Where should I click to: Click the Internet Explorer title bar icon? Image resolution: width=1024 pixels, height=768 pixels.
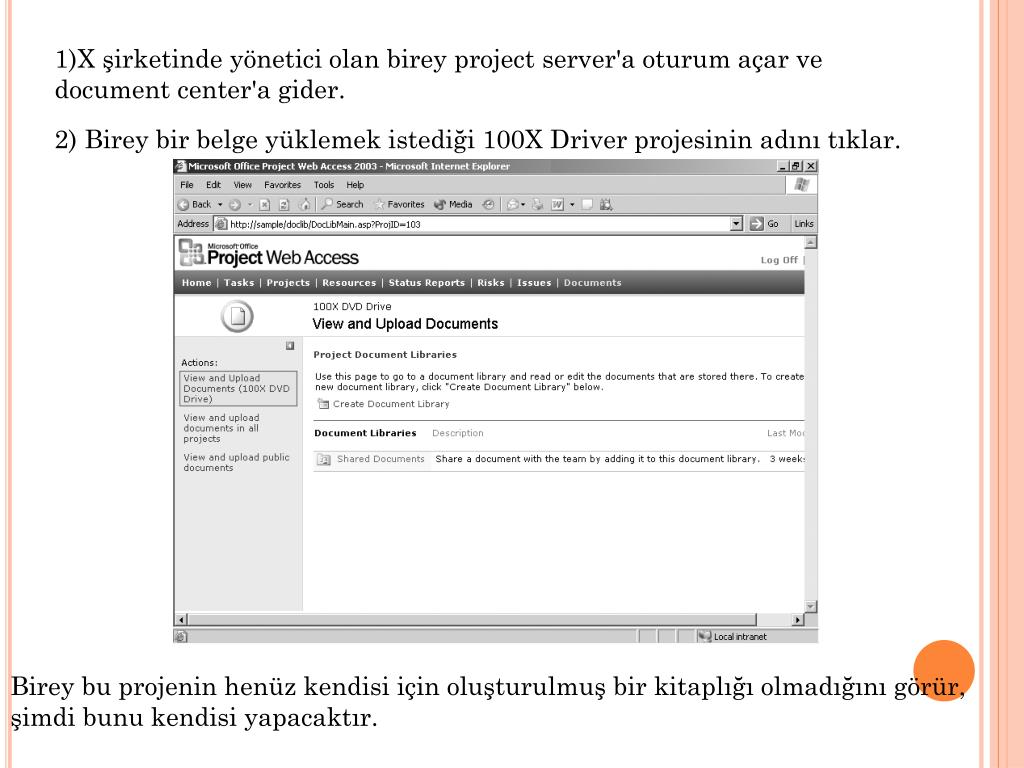181,166
